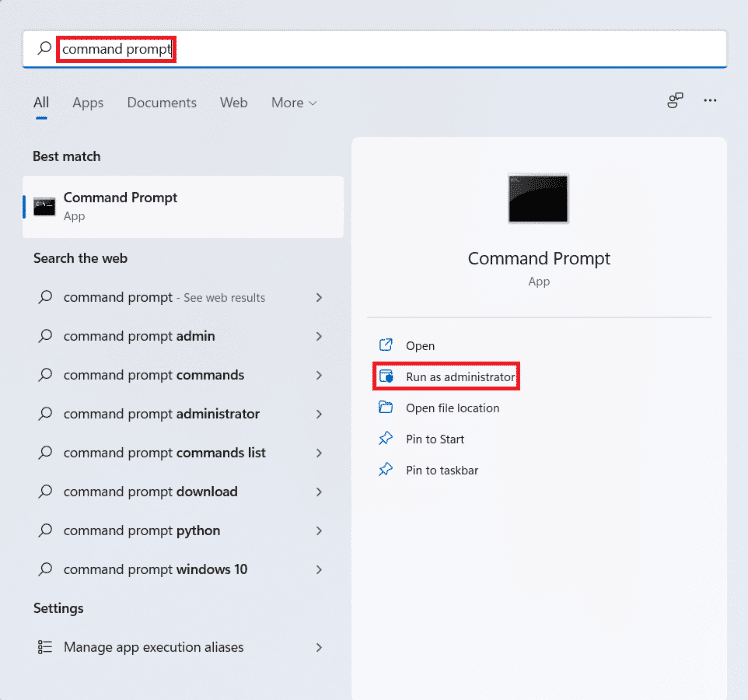
Task: Expand the 'command prompt admin' suggestion chevron
Action: pos(319,336)
